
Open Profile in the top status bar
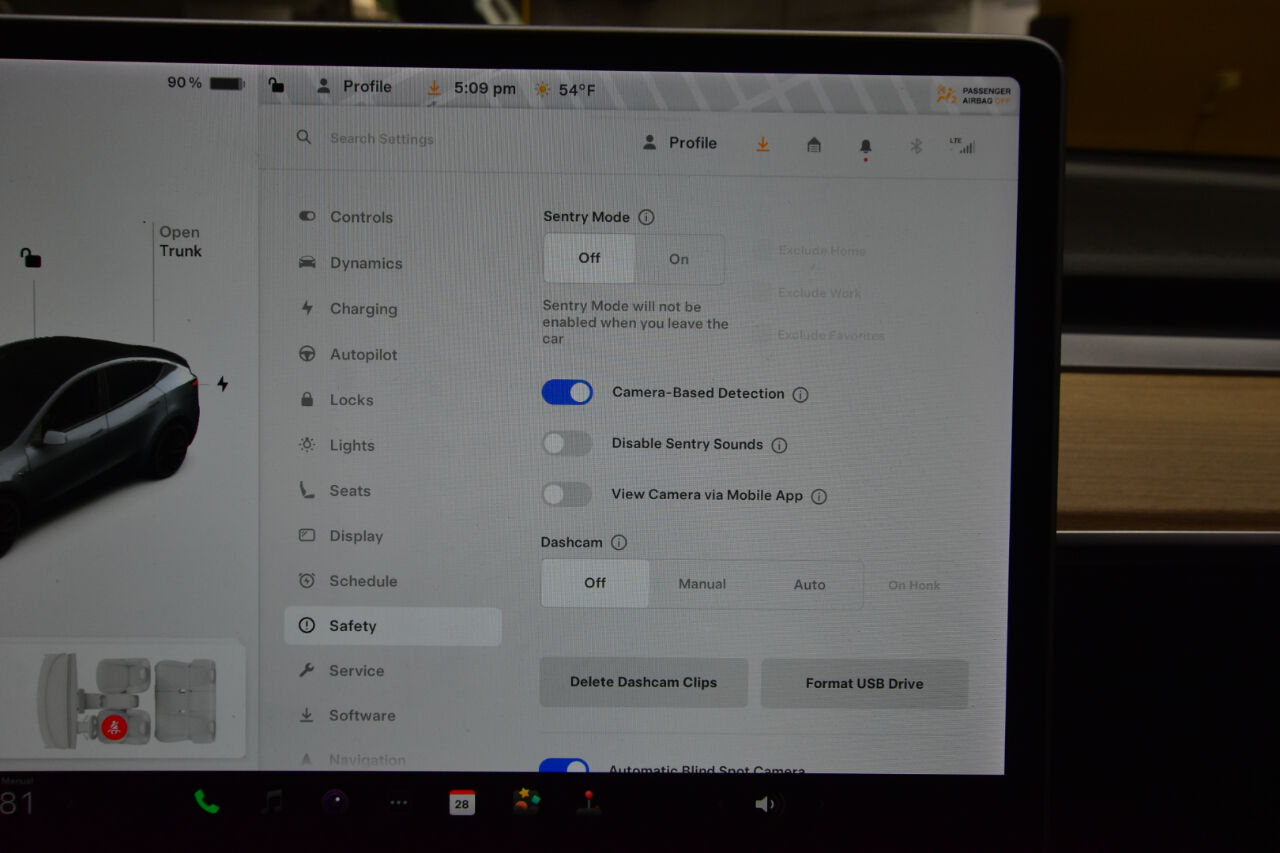pyautogui.click(x=354, y=86)
